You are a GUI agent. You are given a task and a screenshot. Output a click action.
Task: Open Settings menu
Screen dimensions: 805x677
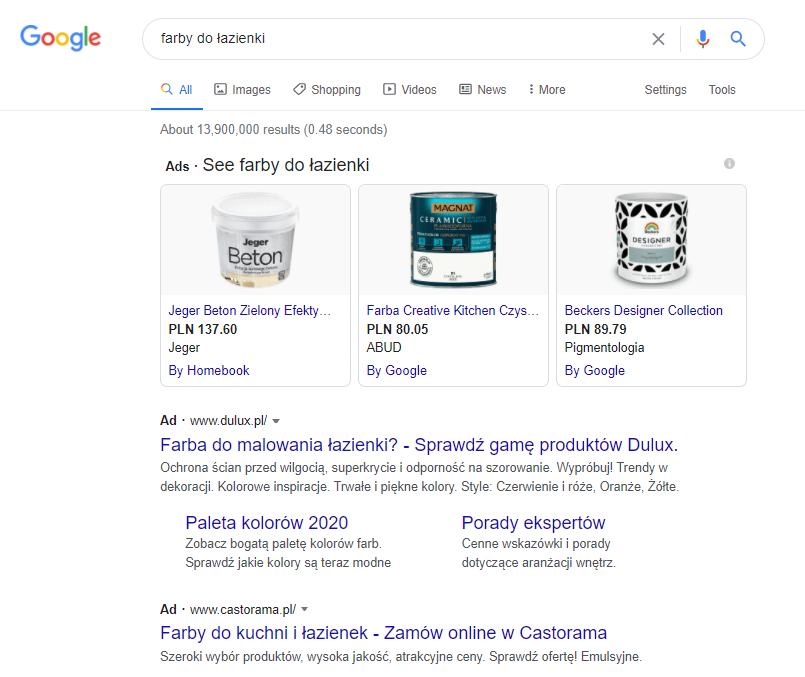(x=665, y=90)
